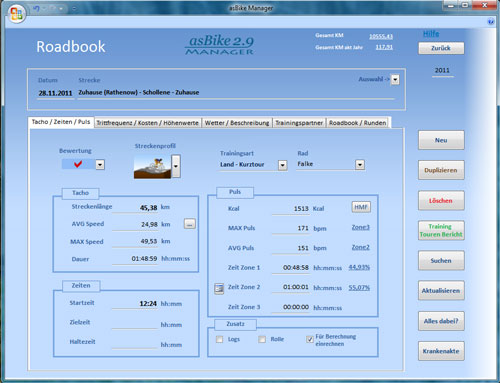This screenshot has height=383, width=500.
Task: Click the Zone3 link next to MAX Puls
Action: click(361, 227)
